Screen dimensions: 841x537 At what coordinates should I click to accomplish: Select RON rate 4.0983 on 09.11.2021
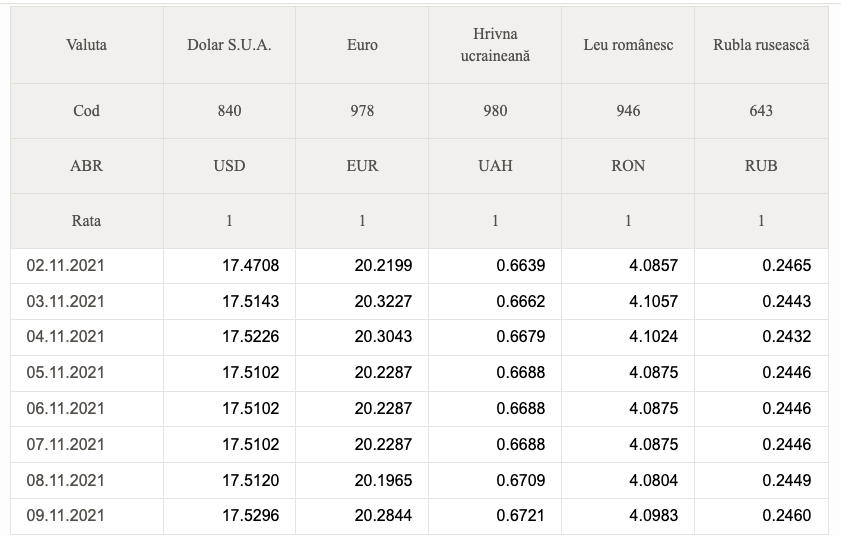(654, 516)
